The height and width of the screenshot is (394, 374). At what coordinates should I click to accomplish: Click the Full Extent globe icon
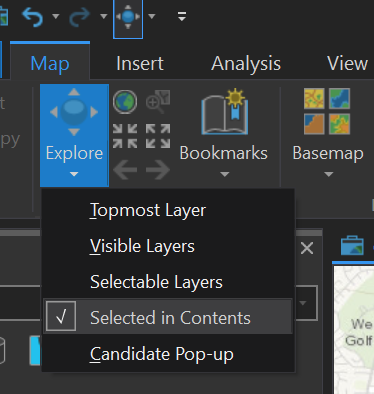[125, 102]
